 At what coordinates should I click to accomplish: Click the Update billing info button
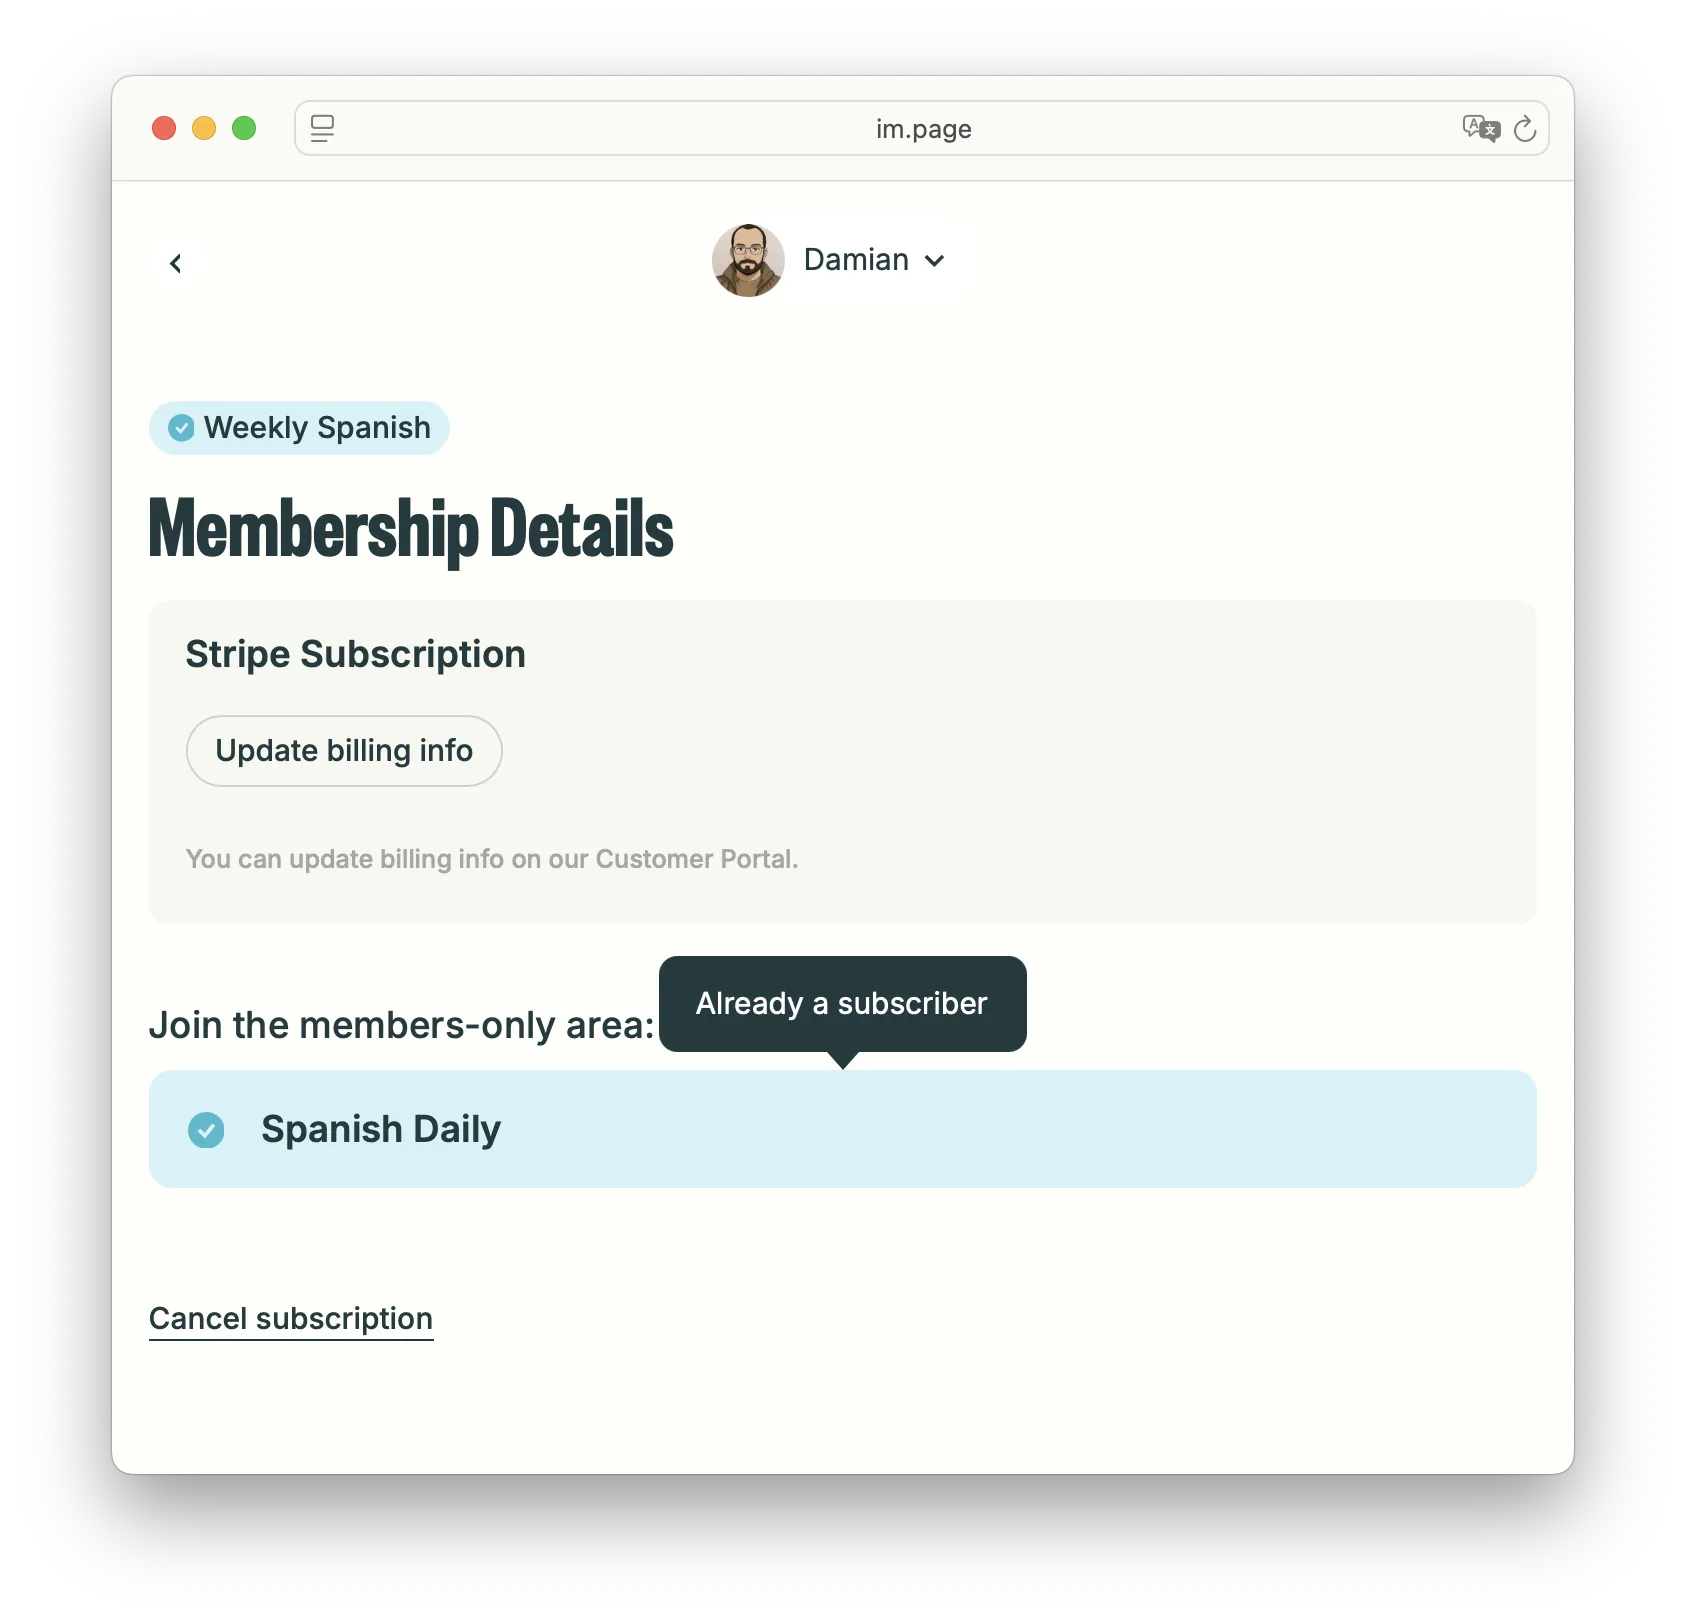344,751
